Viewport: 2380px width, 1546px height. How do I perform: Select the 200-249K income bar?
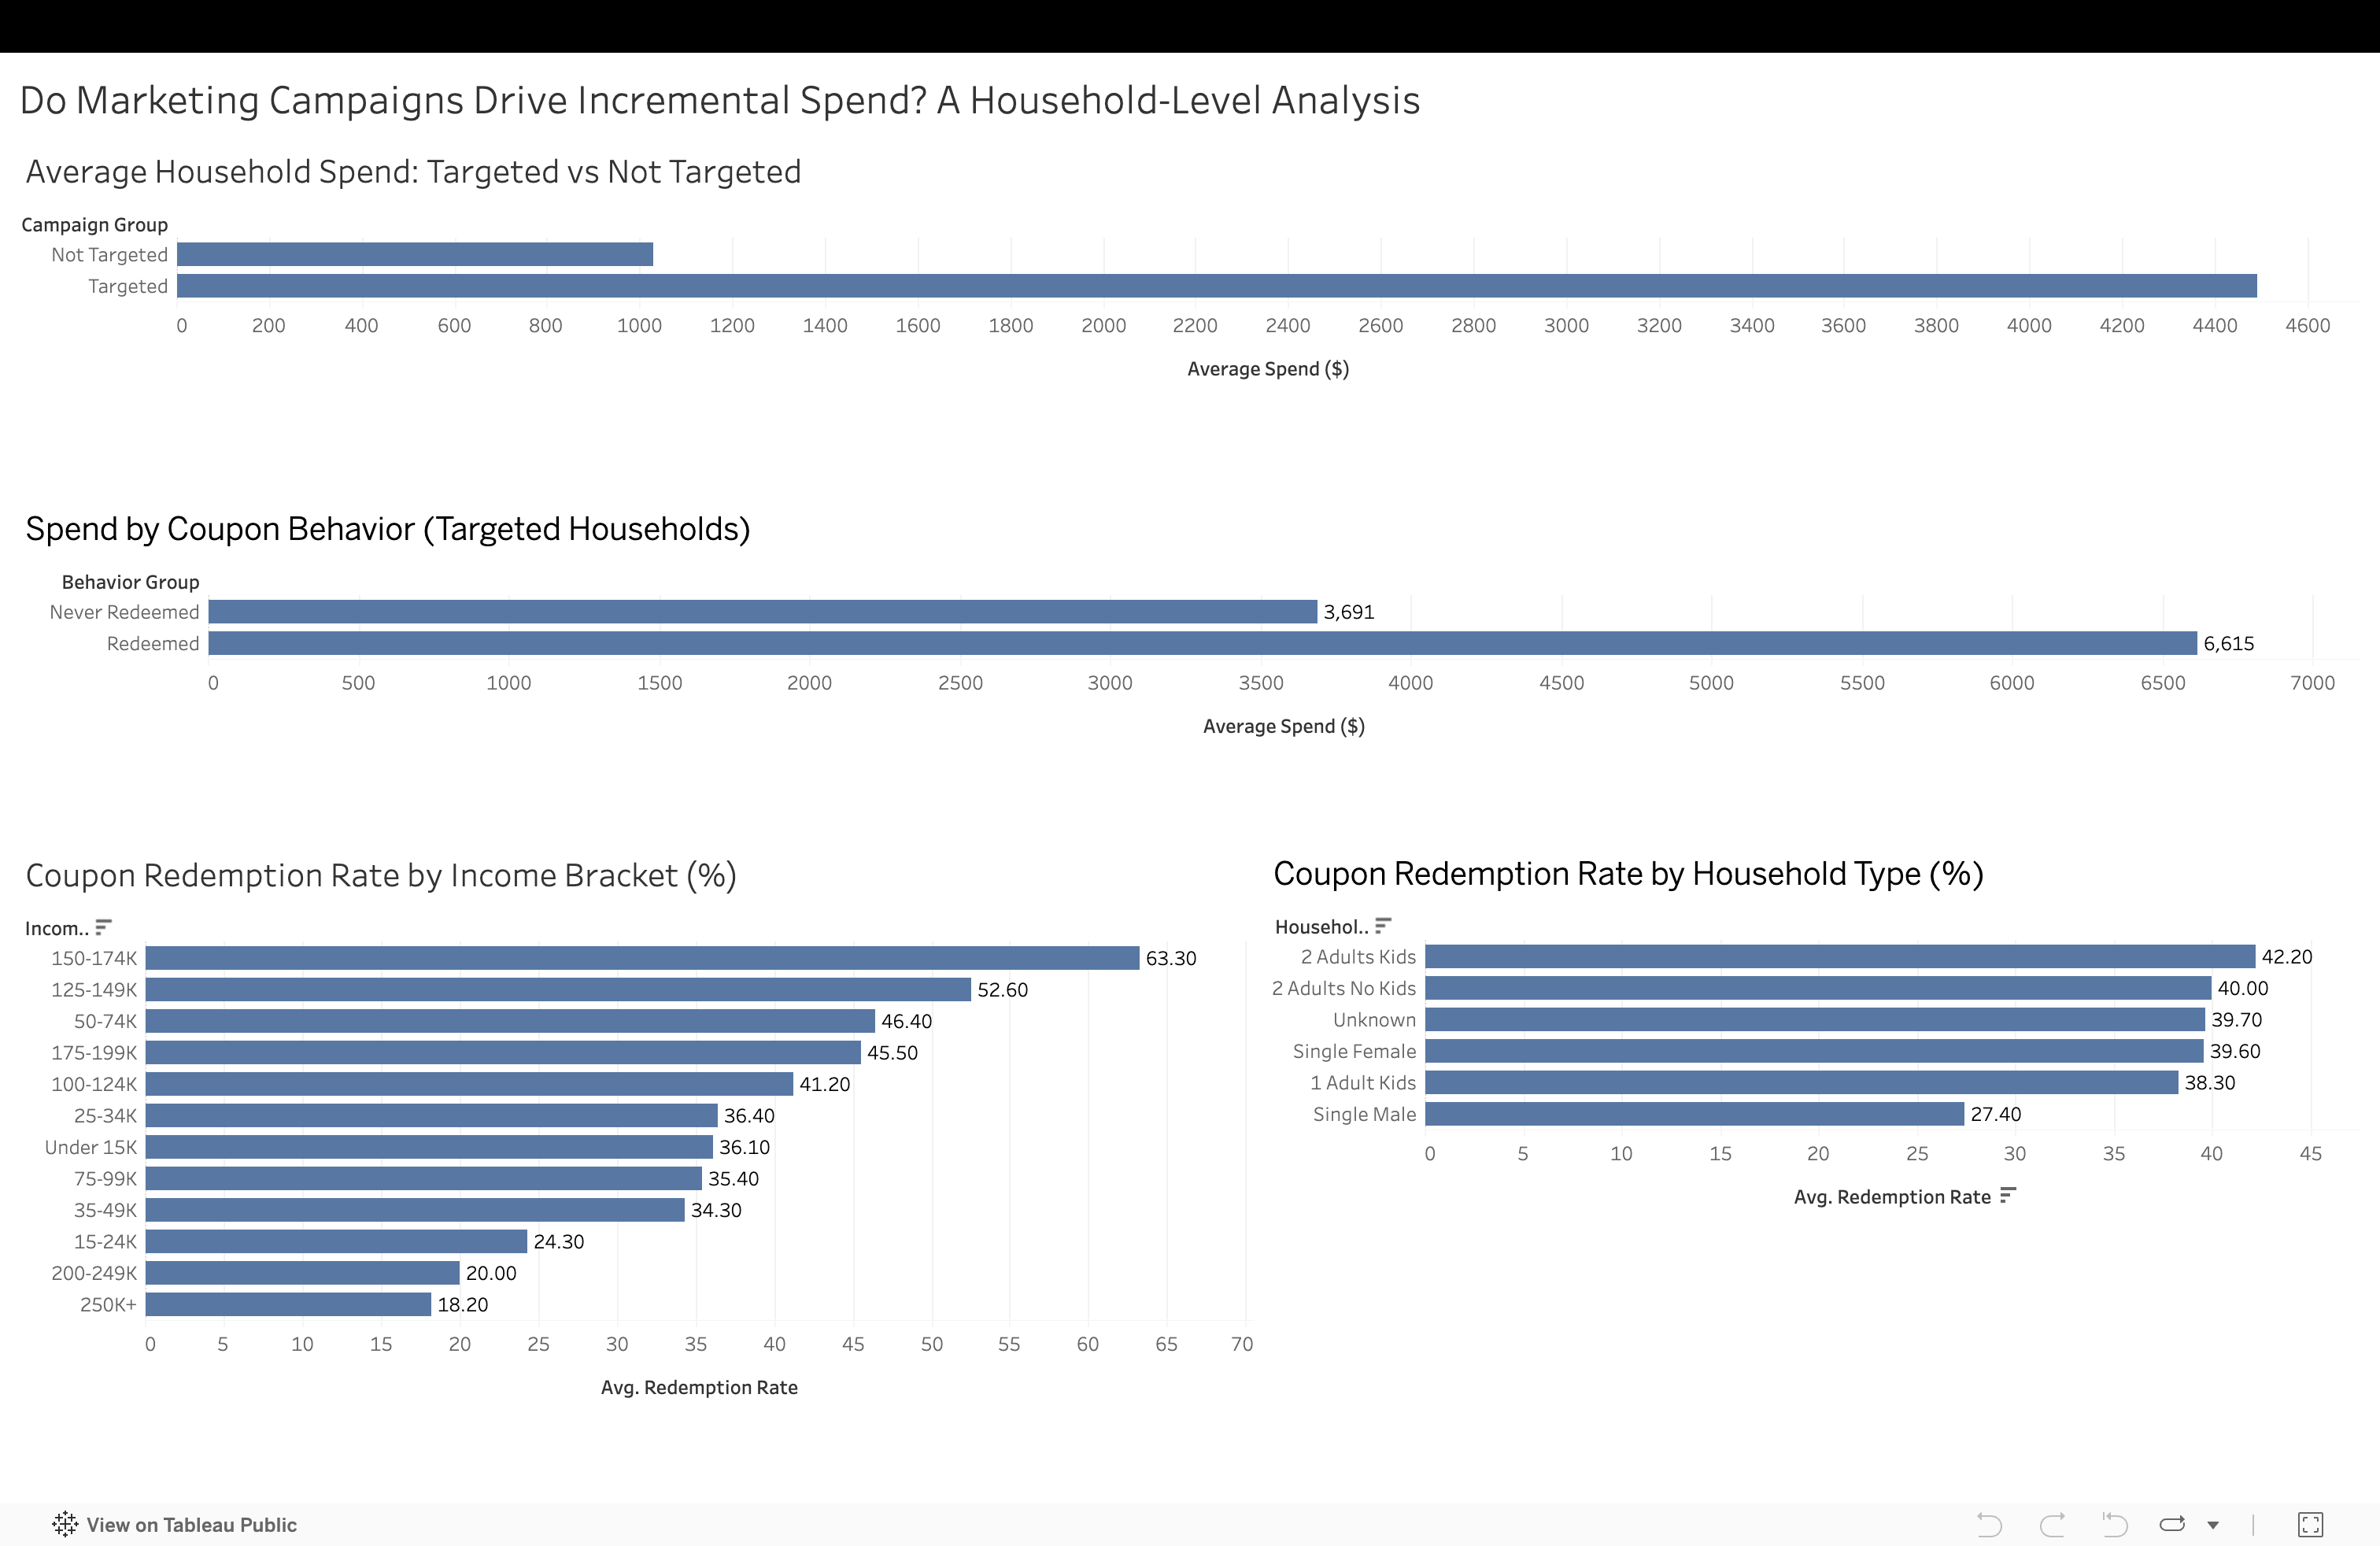tap(303, 1273)
